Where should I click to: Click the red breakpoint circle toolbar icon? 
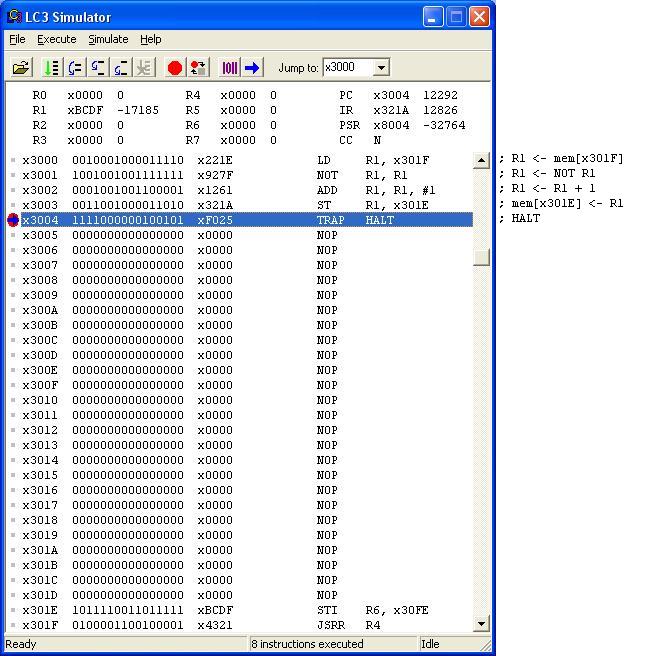[175, 68]
